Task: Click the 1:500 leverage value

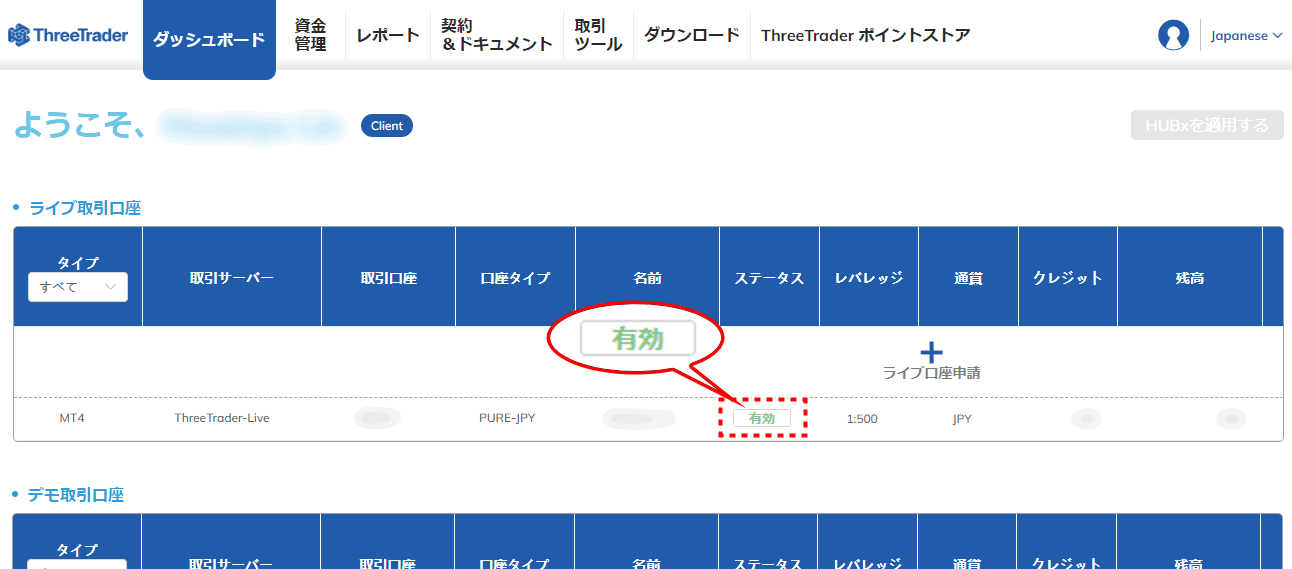Action: (862, 419)
